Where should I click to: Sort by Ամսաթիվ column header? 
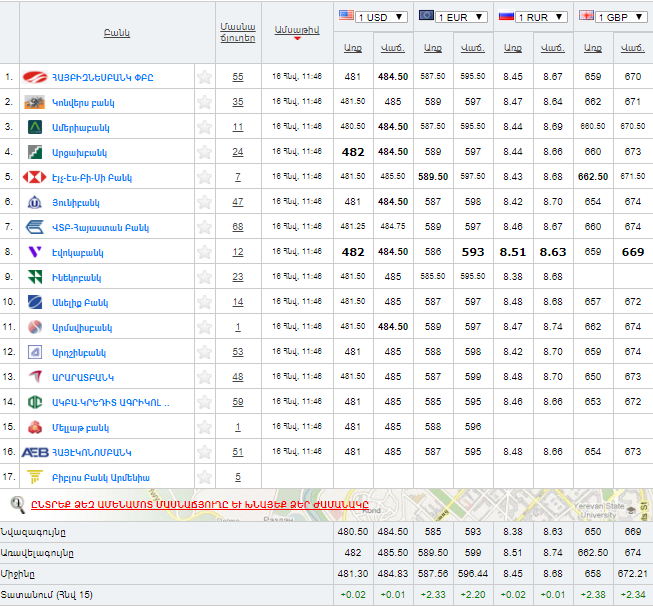tap(297, 30)
